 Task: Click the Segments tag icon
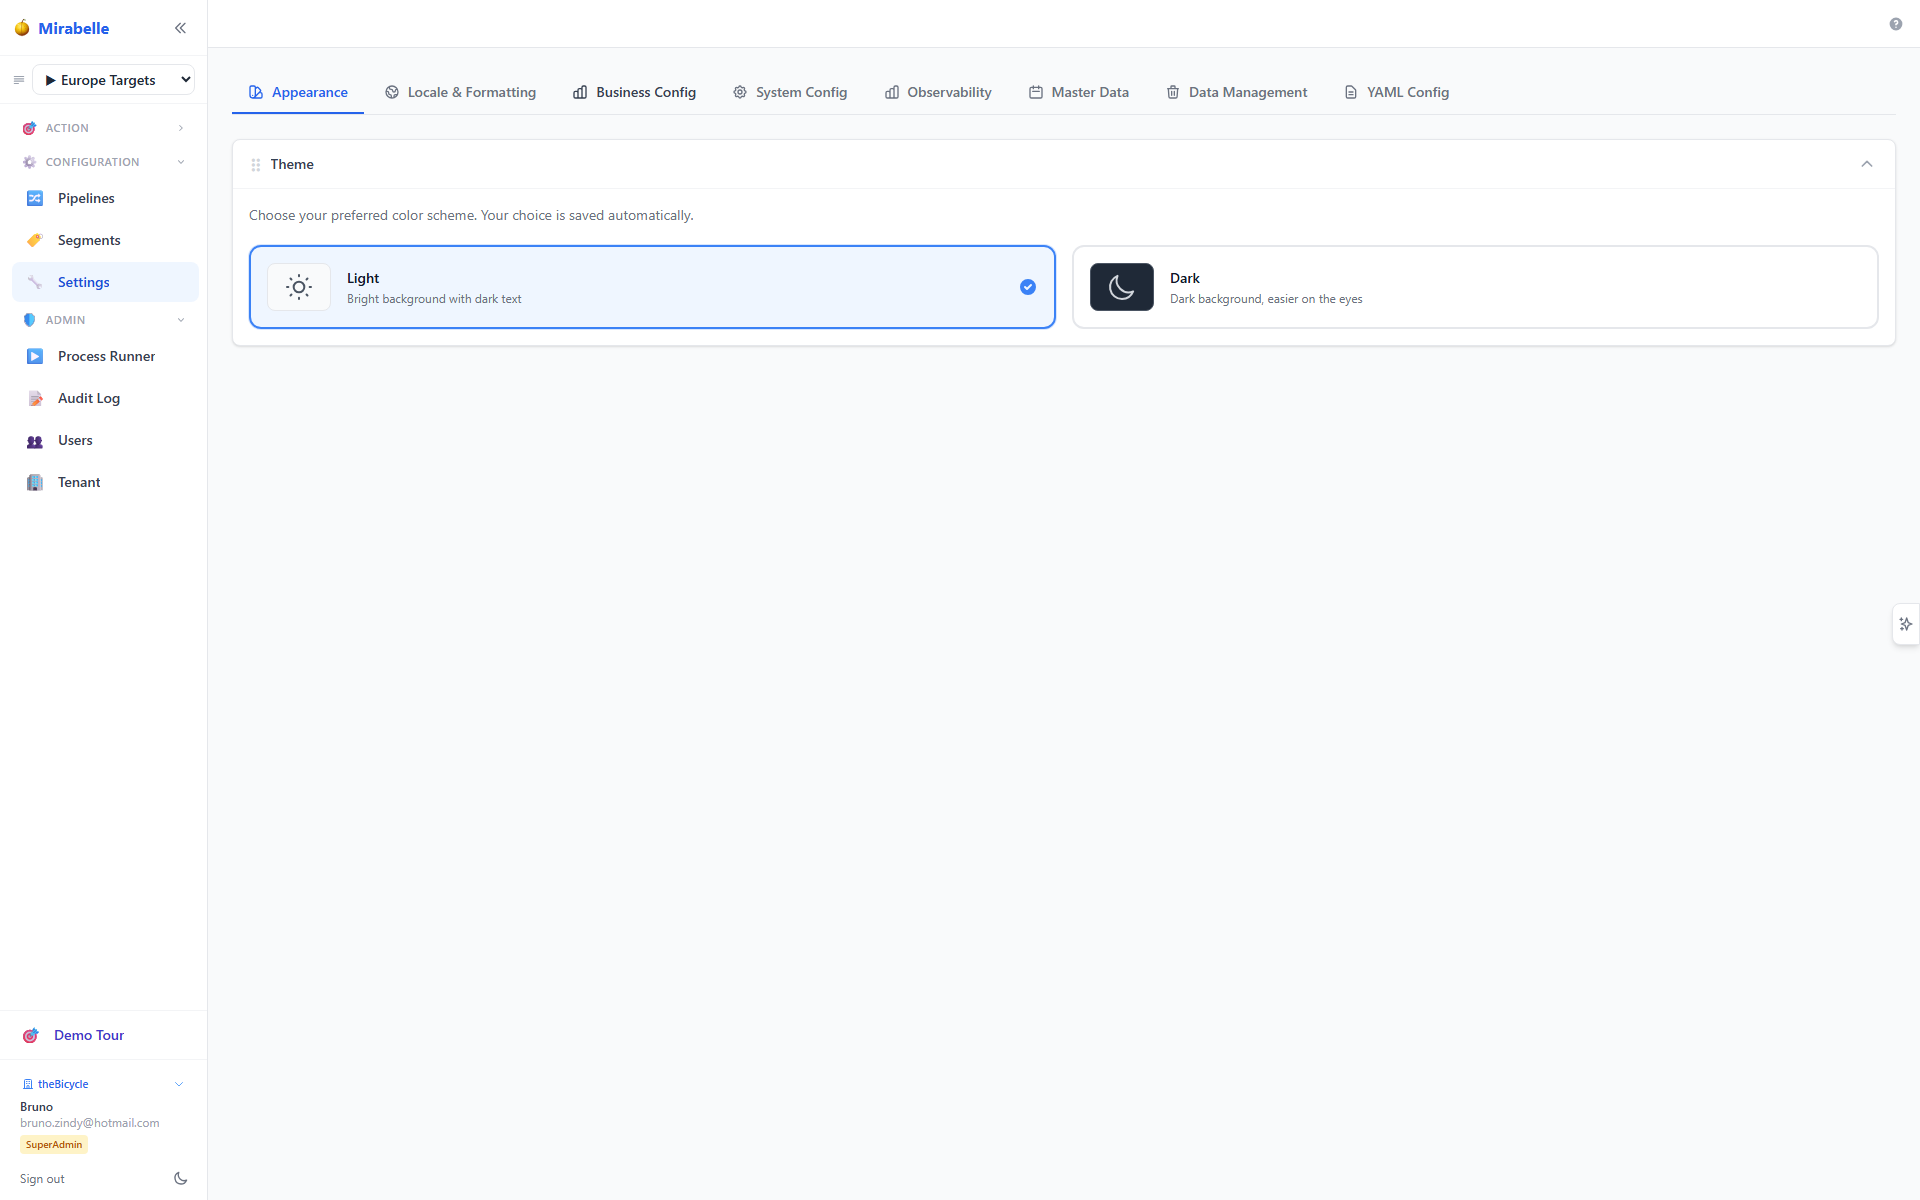(35, 240)
